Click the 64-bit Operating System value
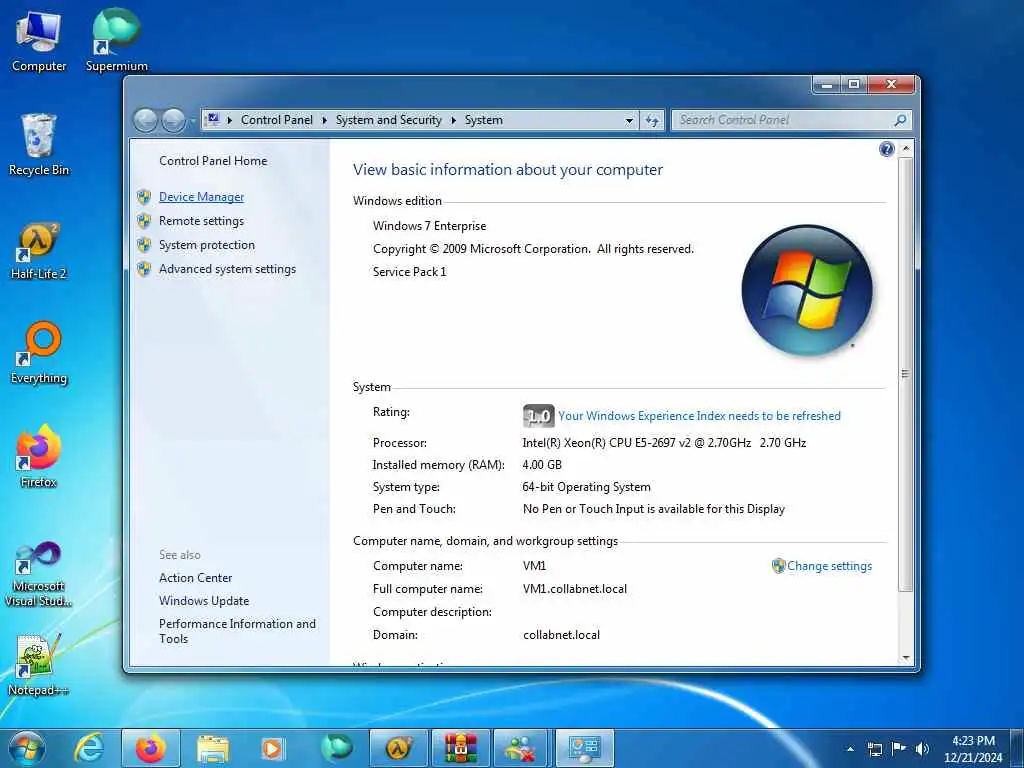This screenshot has width=1024, height=768. pyautogui.click(x=586, y=487)
